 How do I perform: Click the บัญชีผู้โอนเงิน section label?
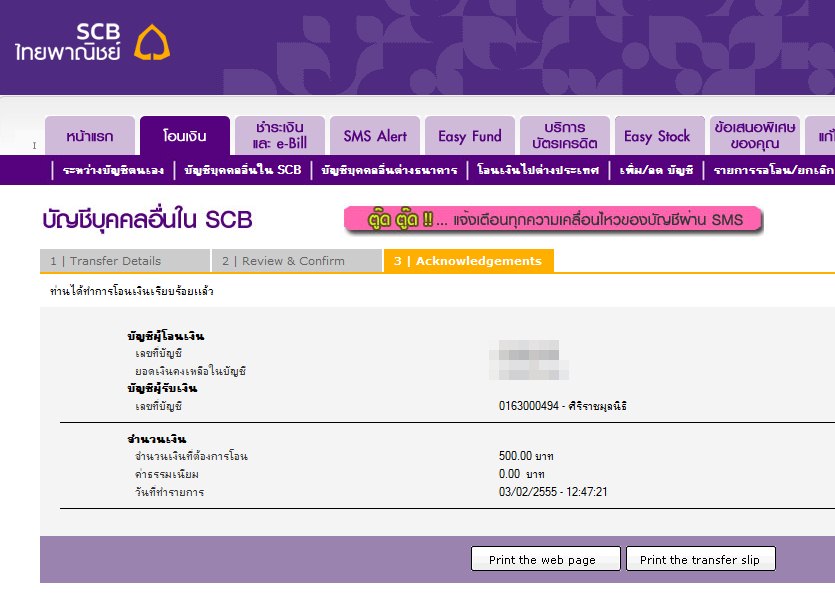point(166,336)
